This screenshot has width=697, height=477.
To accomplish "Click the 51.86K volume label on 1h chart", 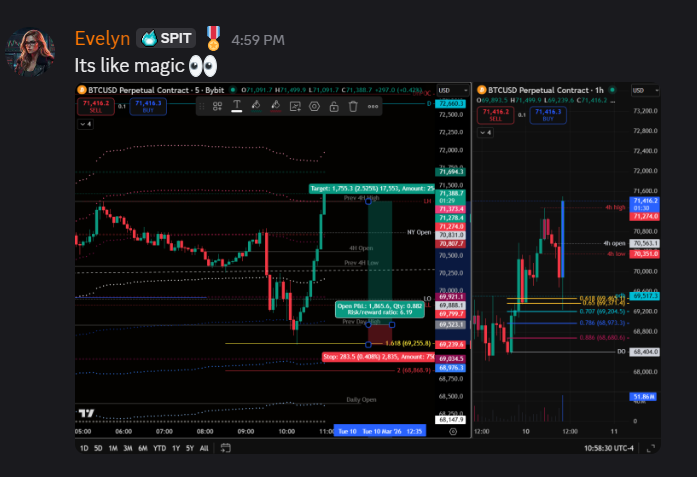I will [x=643, y=397].
